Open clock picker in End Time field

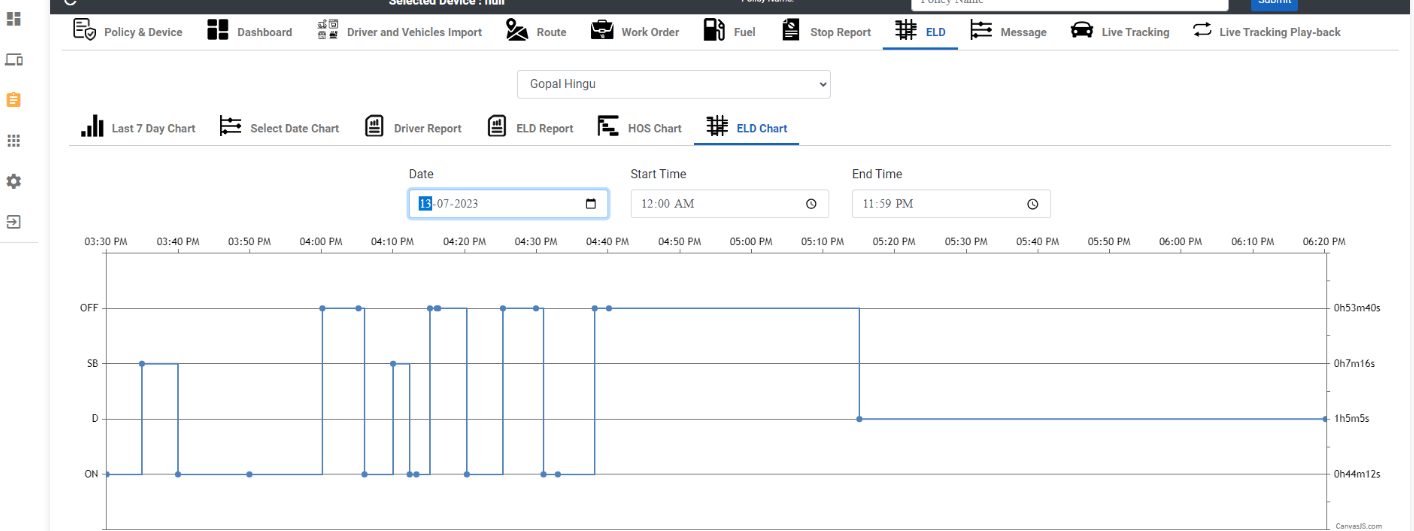pyautogui.click(x=1033, y=204)
